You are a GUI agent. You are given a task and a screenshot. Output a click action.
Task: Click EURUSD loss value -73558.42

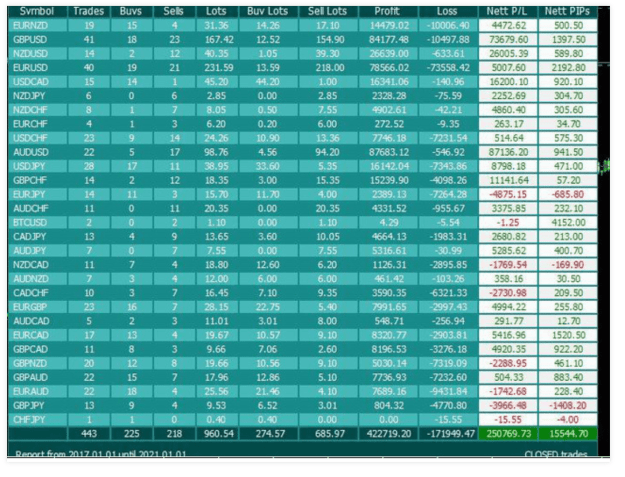[x=448, y=68]
